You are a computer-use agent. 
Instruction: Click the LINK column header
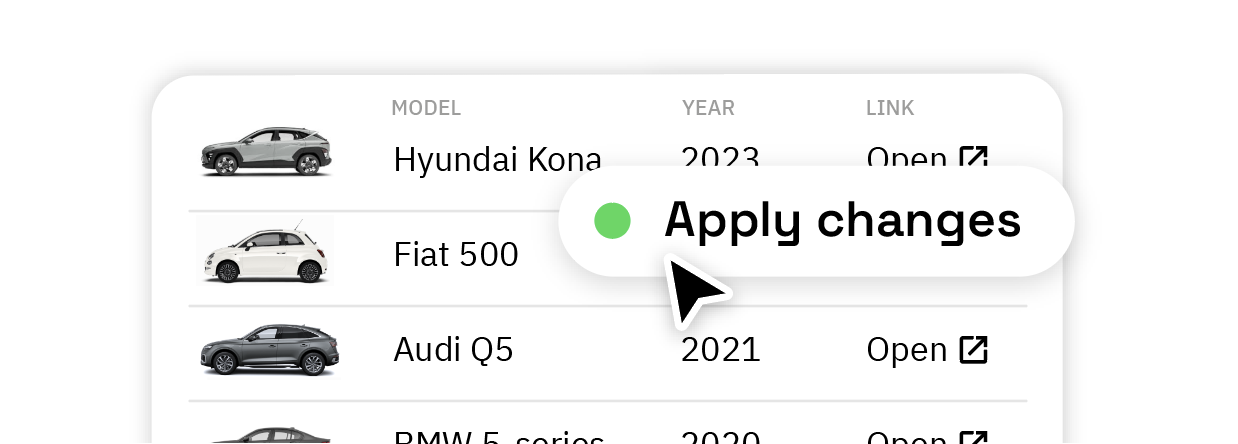click(890, 108)
